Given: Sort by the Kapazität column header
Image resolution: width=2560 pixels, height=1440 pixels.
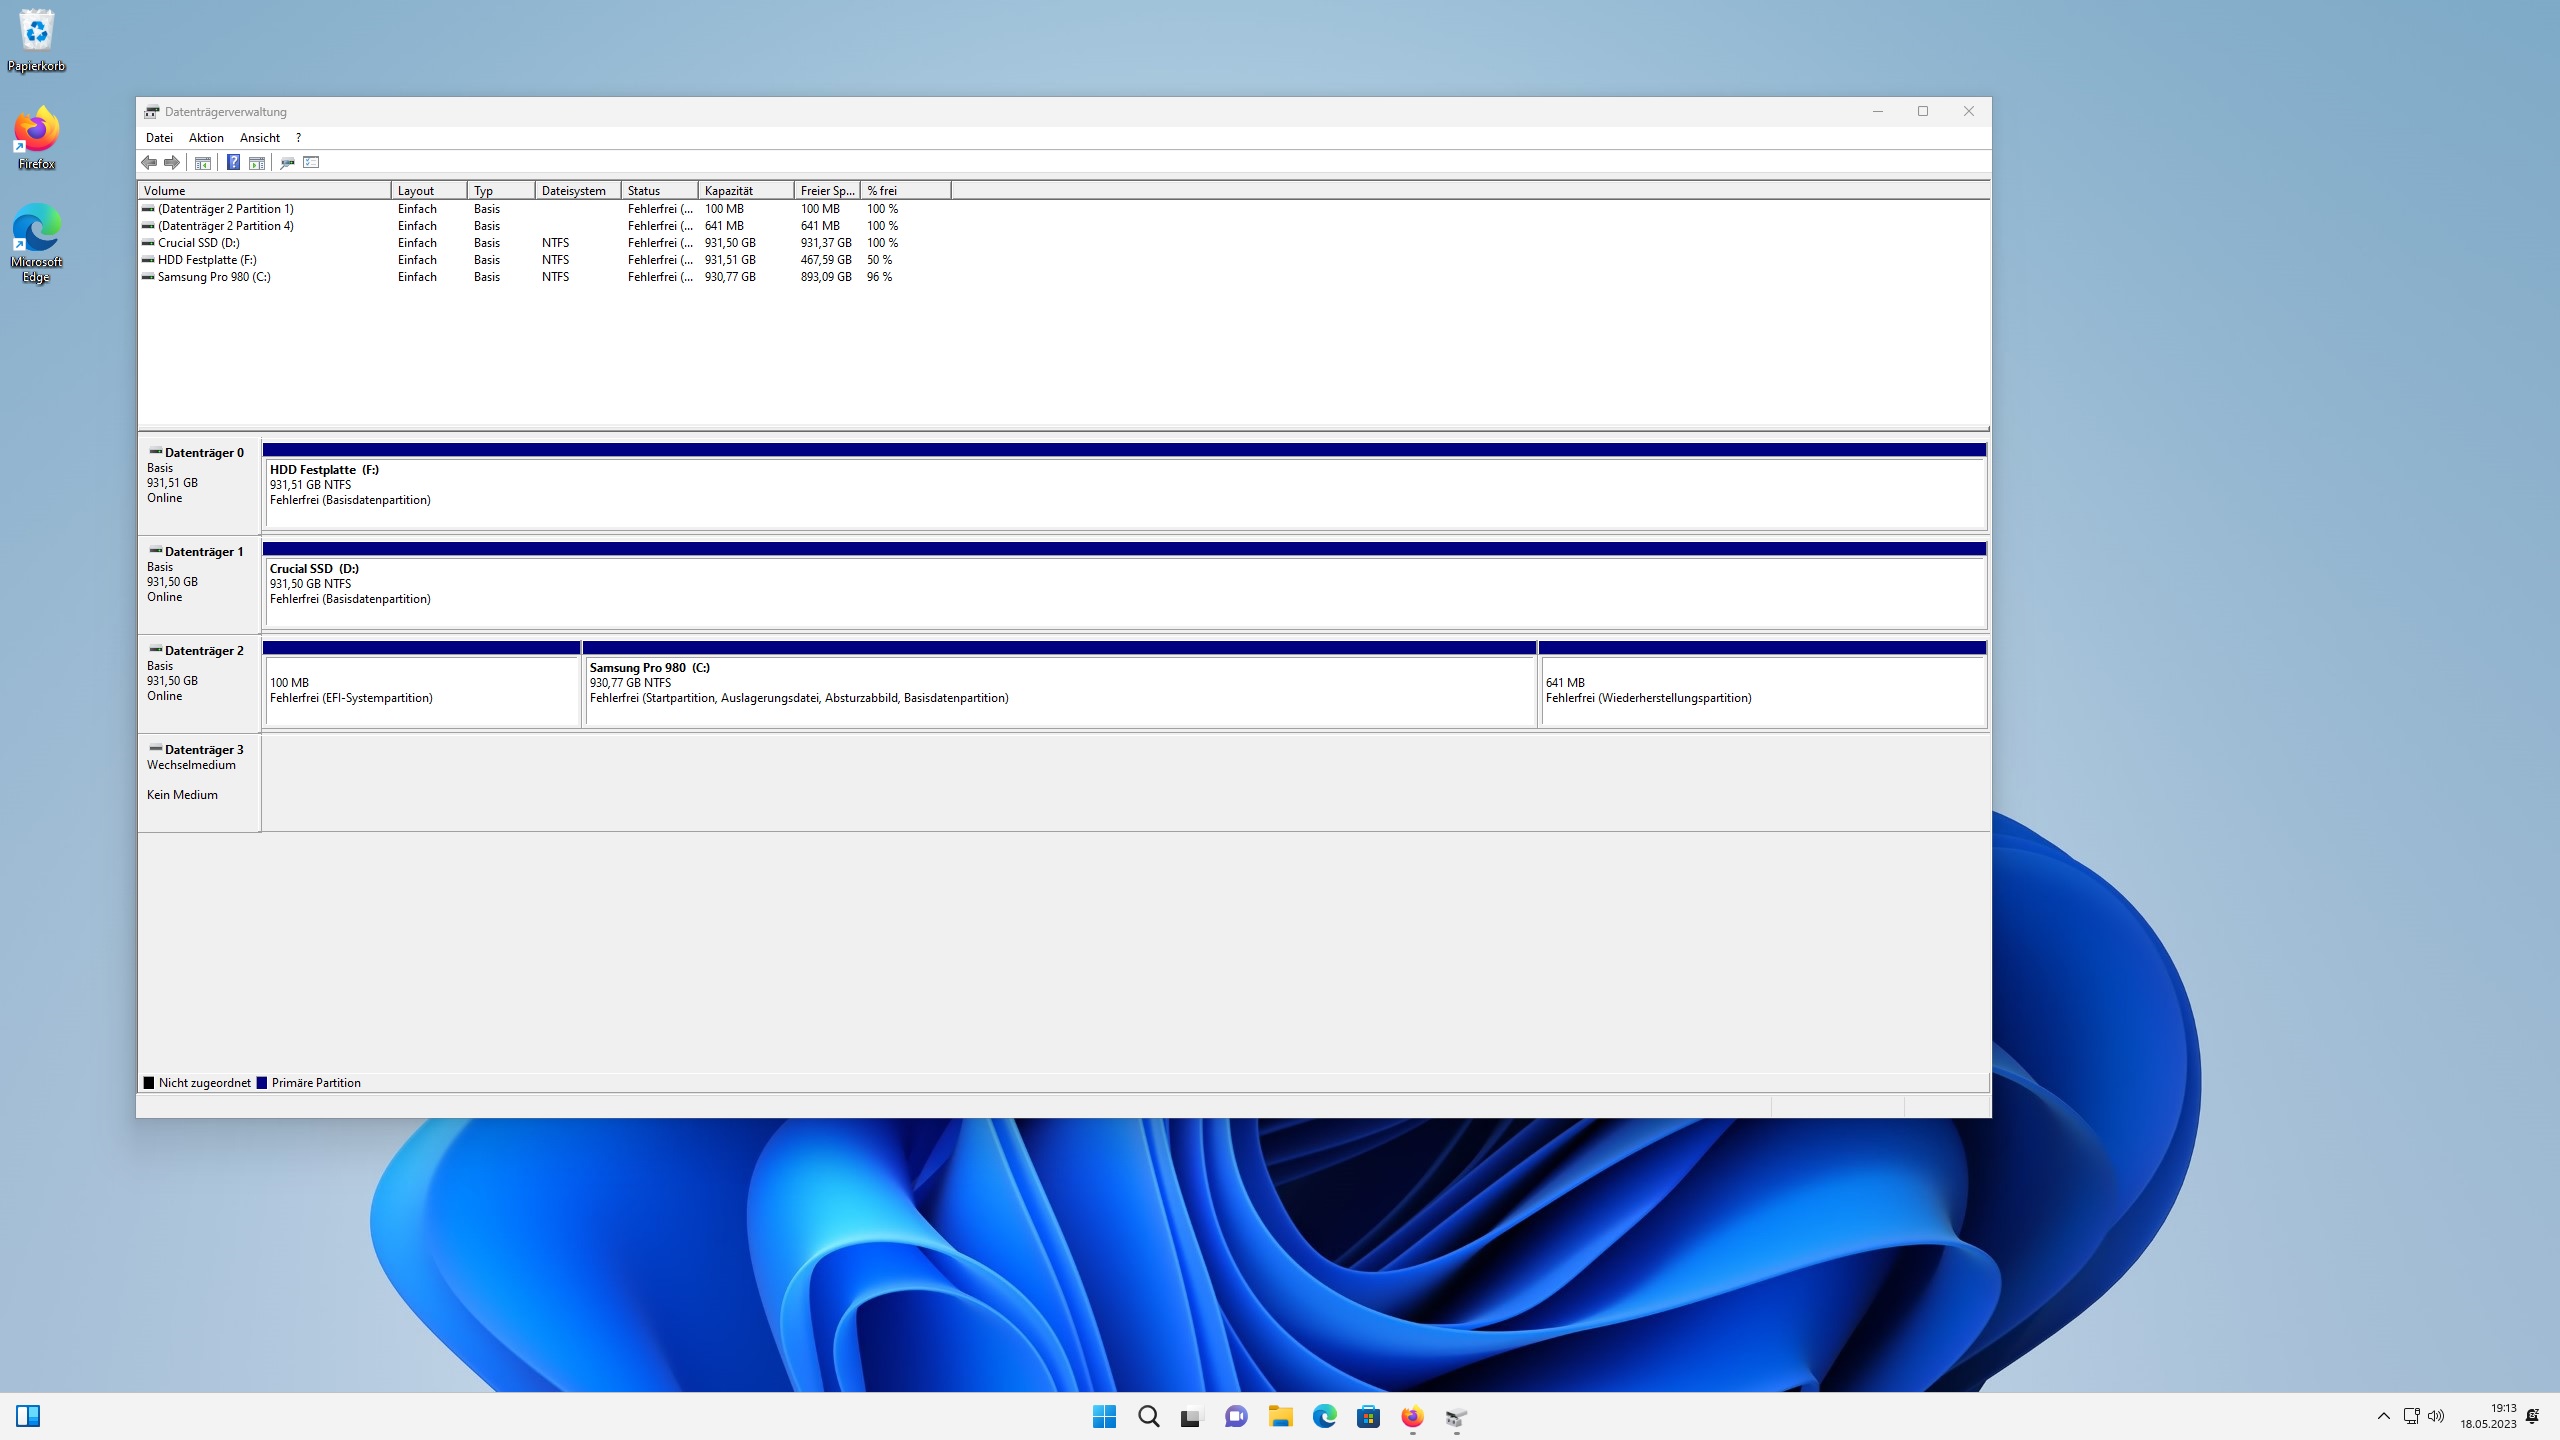Looking at the screenshot, I should click(746, 190).
